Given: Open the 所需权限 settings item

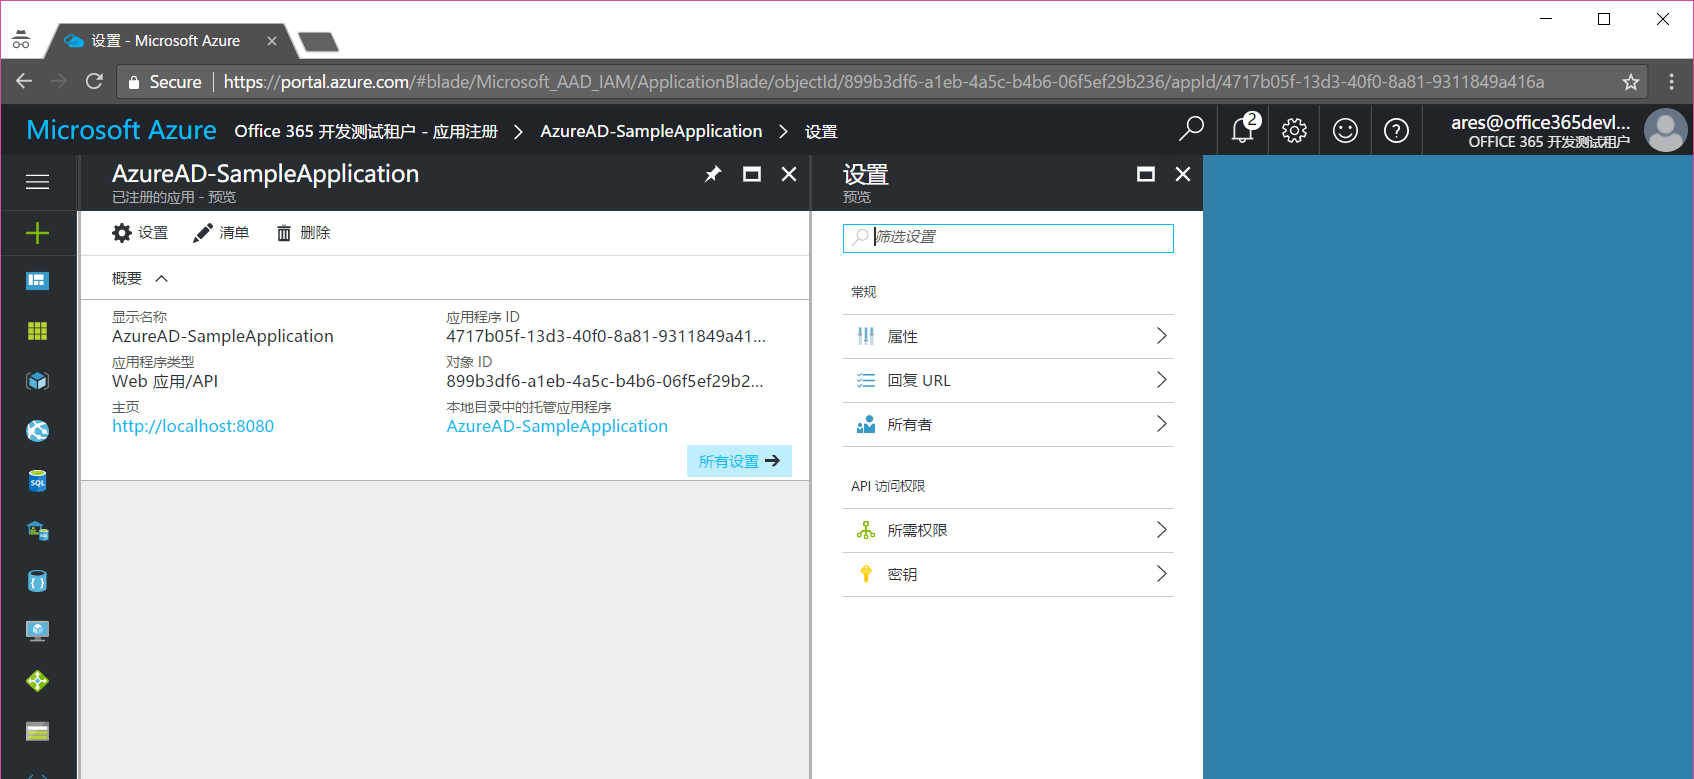Looking at the screenshot, I should (x=1008, y=531).
